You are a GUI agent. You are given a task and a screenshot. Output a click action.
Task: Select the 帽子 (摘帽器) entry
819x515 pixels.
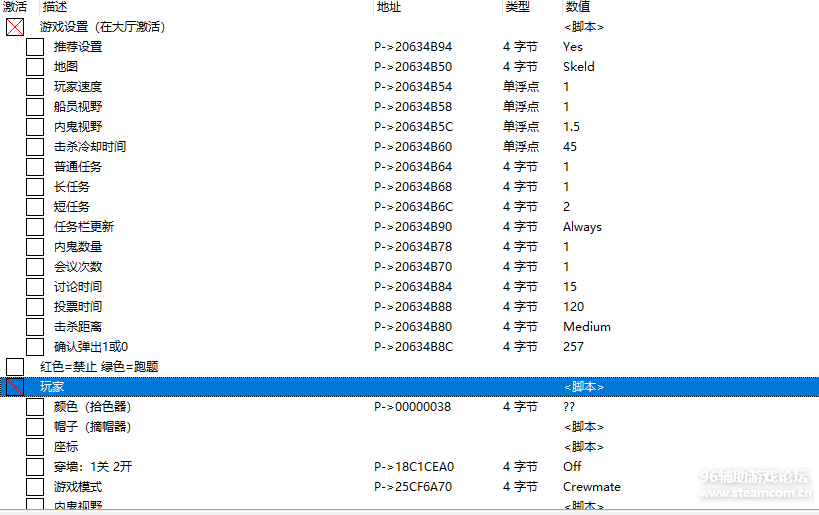(92, 427)
